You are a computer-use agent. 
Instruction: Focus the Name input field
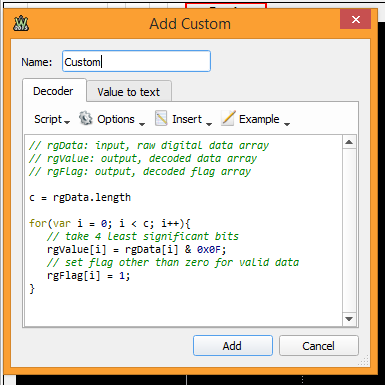coord(136,61)
